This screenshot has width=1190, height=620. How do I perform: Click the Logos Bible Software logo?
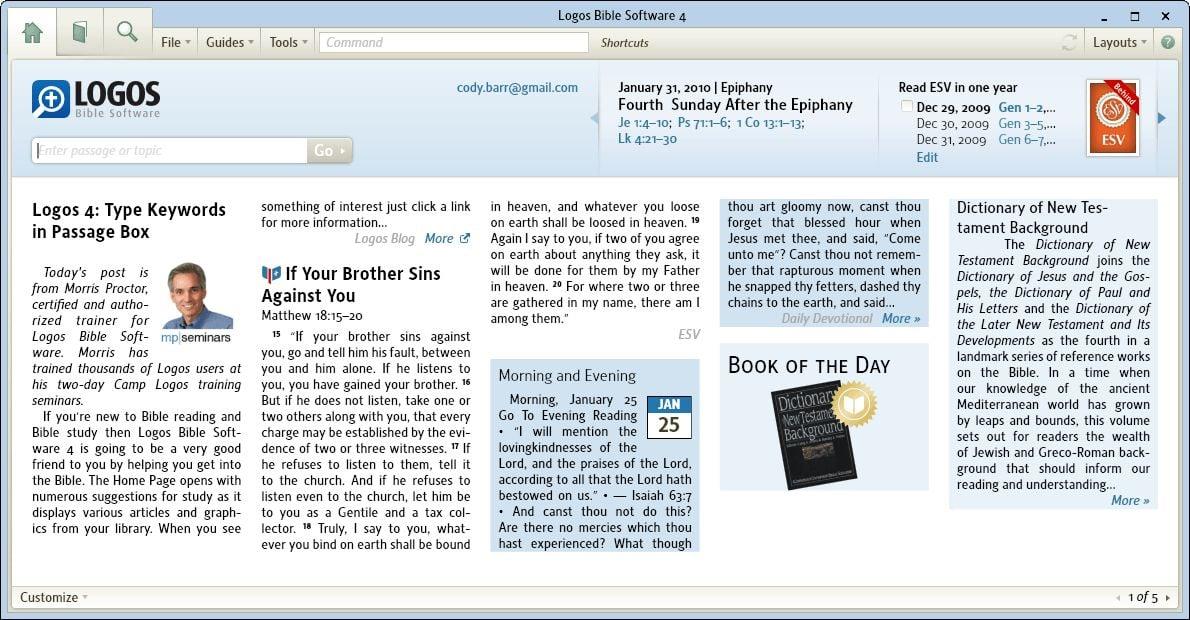tap(96, 99)
